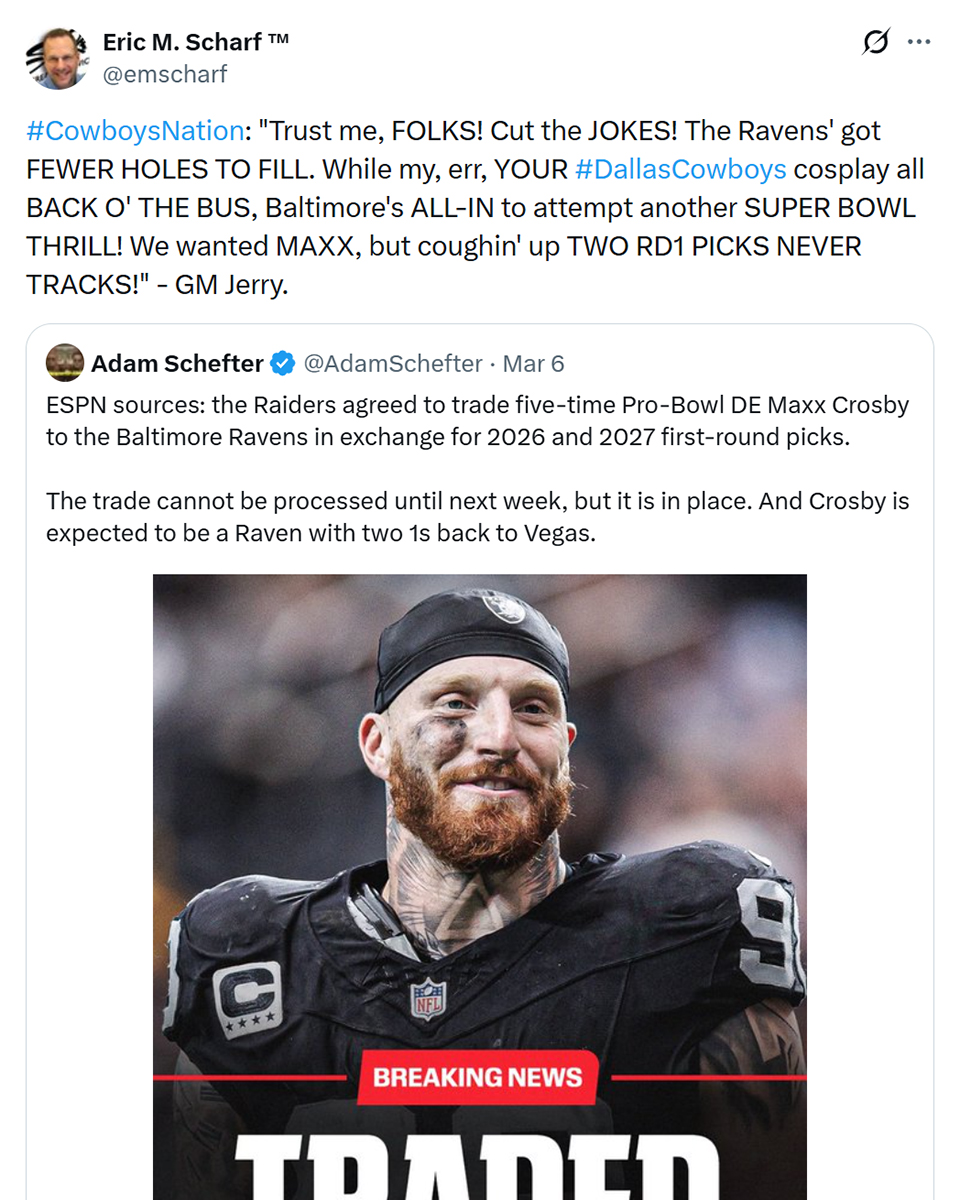960x1200 pixels.
Task: Open the tweet's more options menu
Action: (918, 43)
